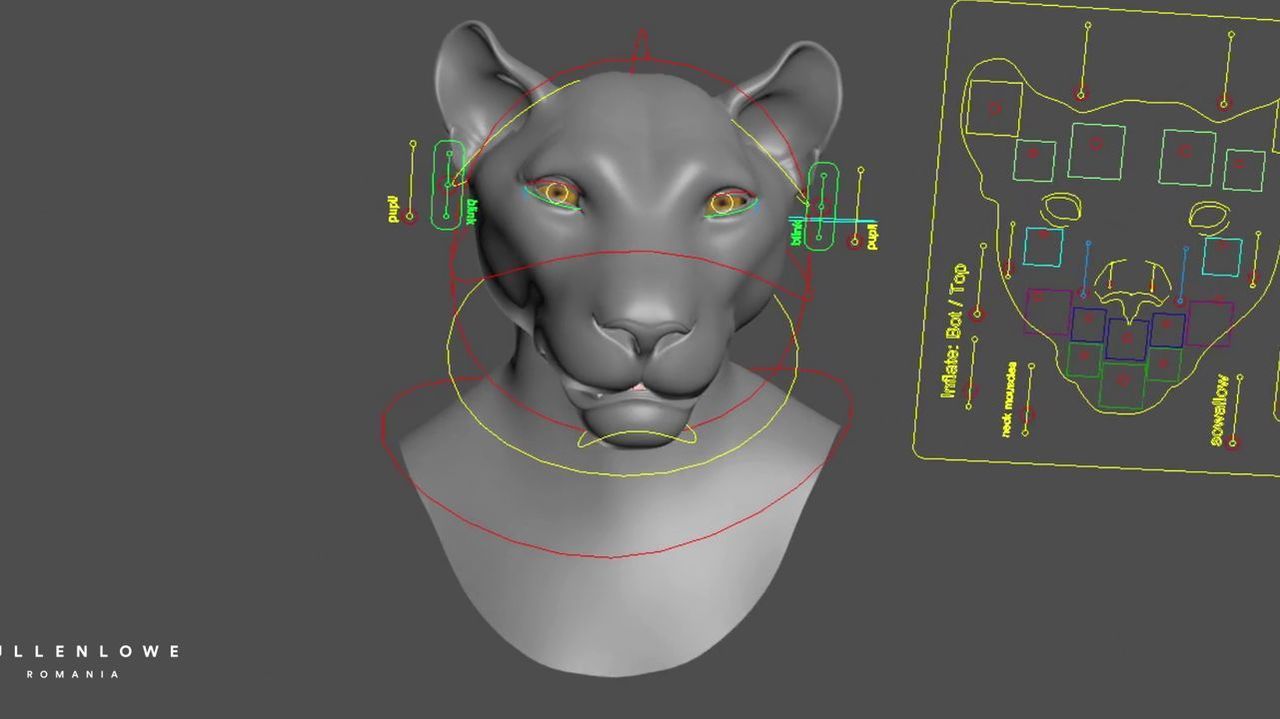Screen dimensions: 1280x719
Task: Select the top-right ear slider handle in panel
Action: point(1224,102)
